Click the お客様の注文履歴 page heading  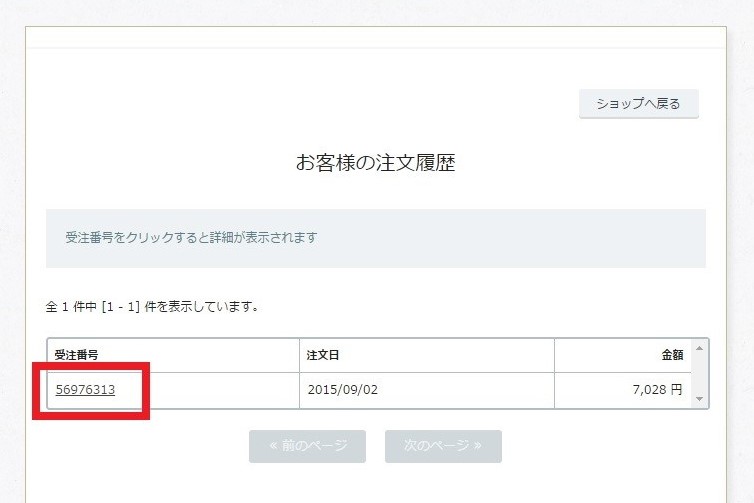pyautogui.click(x=375, y=163)
